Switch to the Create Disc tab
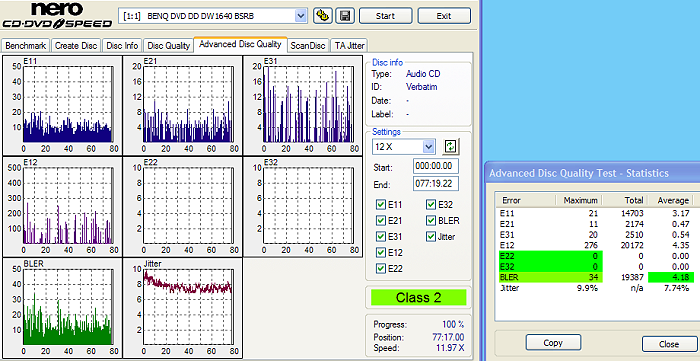Image resolution: width=700 pixels, height=361 pixels. click(76, 46)
